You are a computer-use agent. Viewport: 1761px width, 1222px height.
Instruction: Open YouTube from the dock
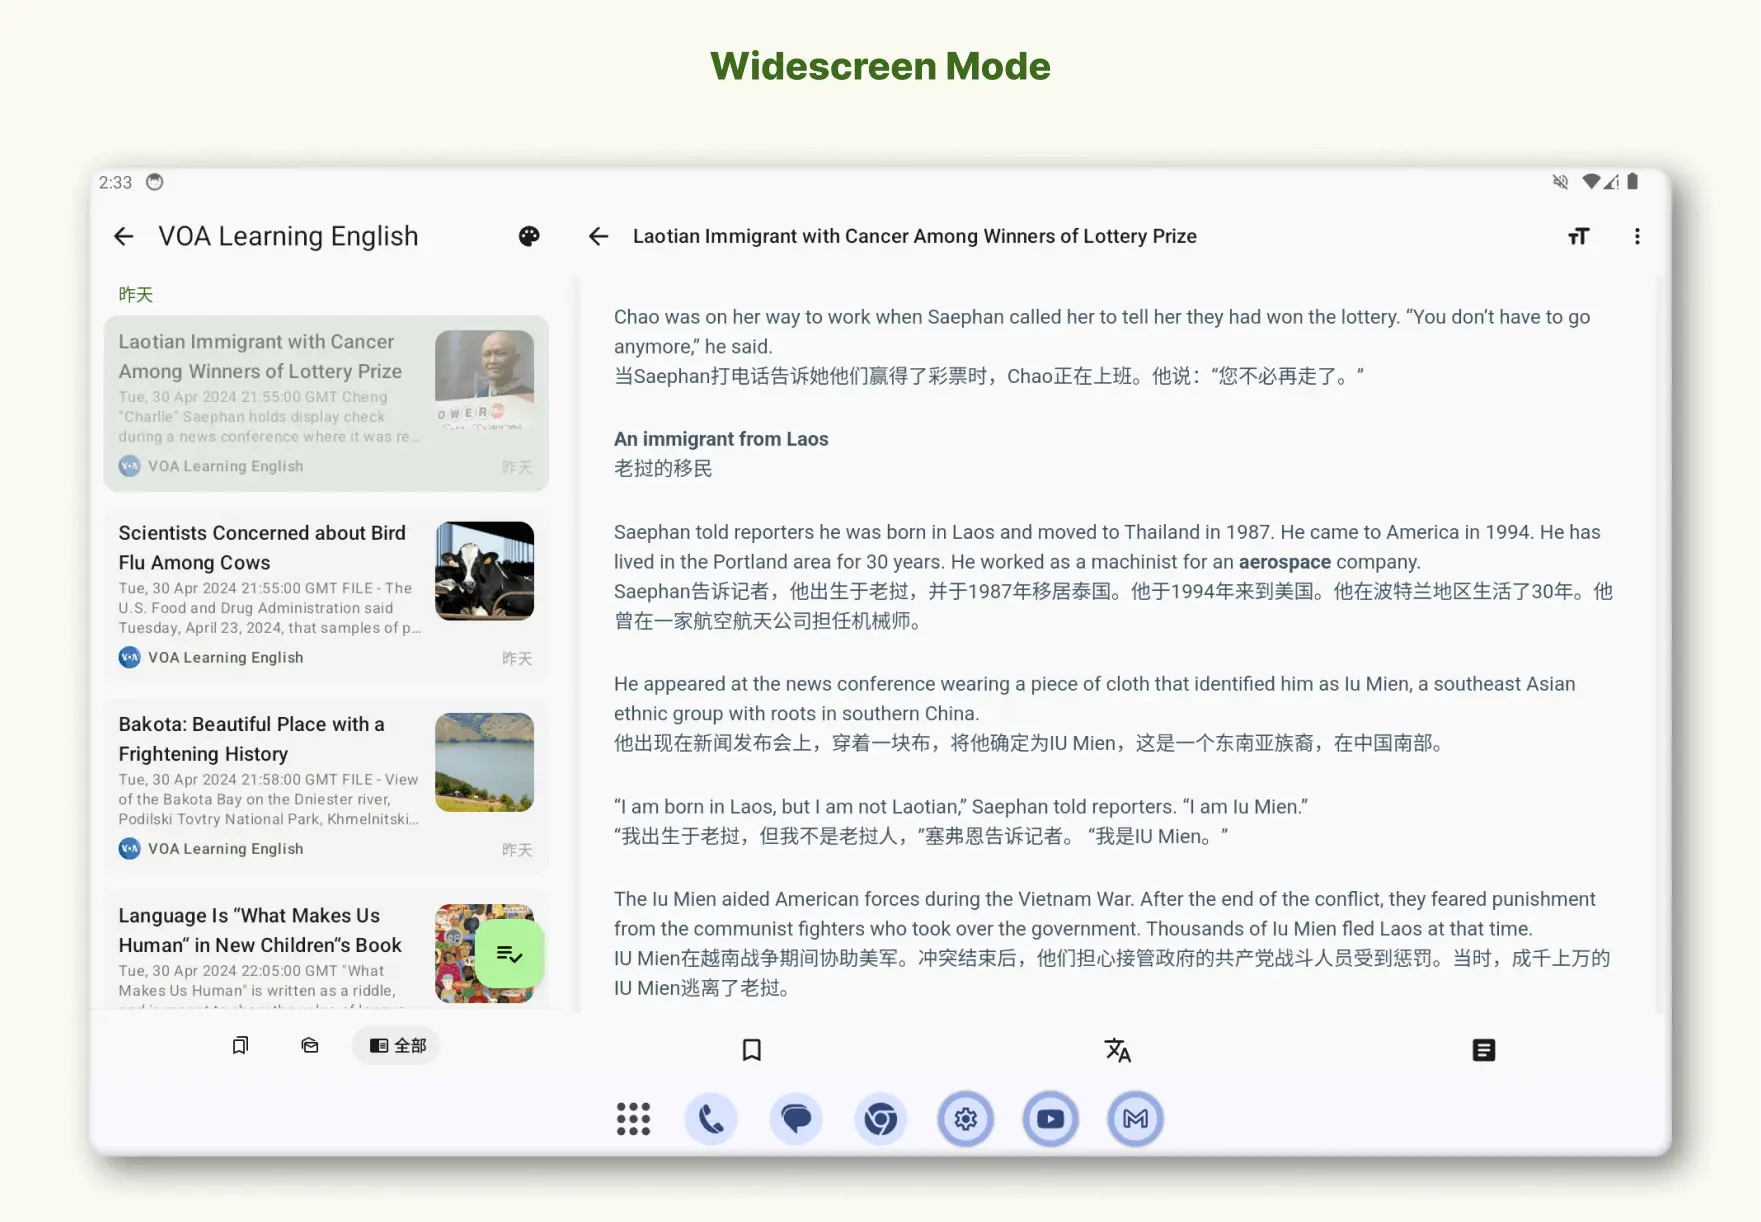point(1050,1119)
